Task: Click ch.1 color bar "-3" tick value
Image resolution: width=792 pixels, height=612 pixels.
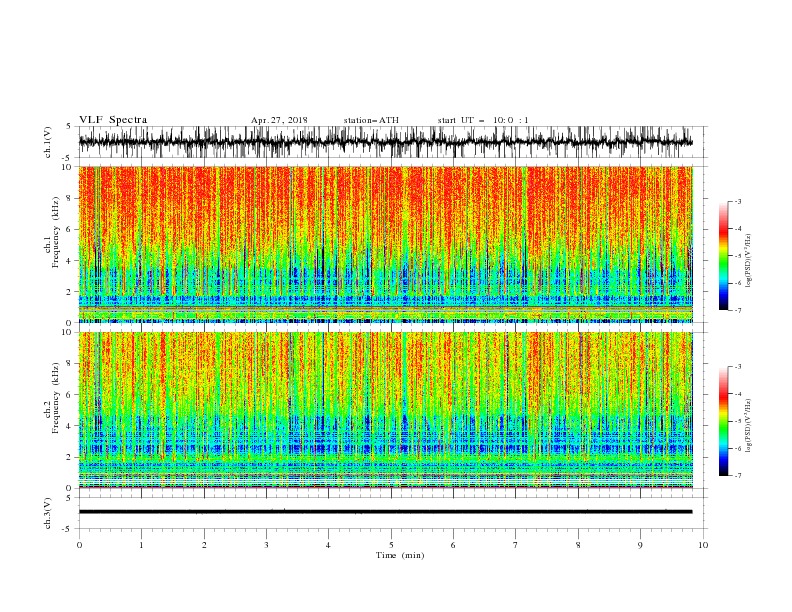Action: [738, 201]
